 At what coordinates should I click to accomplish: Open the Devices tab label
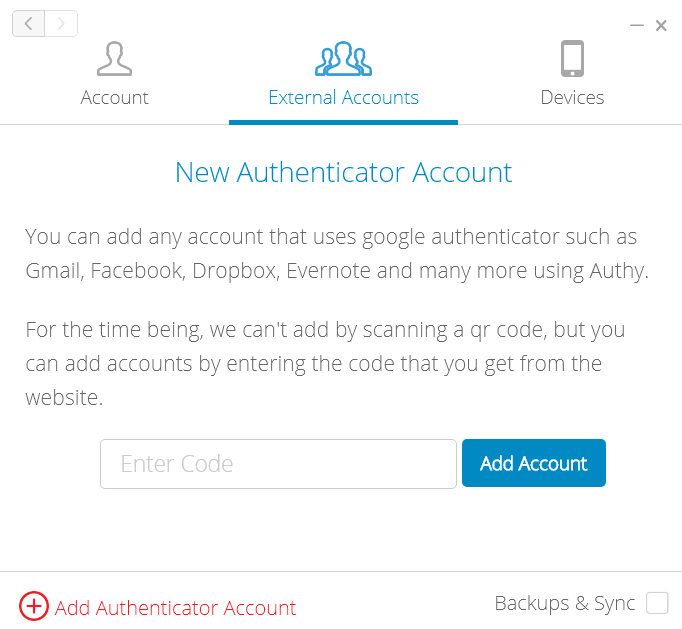click(572, 97)
